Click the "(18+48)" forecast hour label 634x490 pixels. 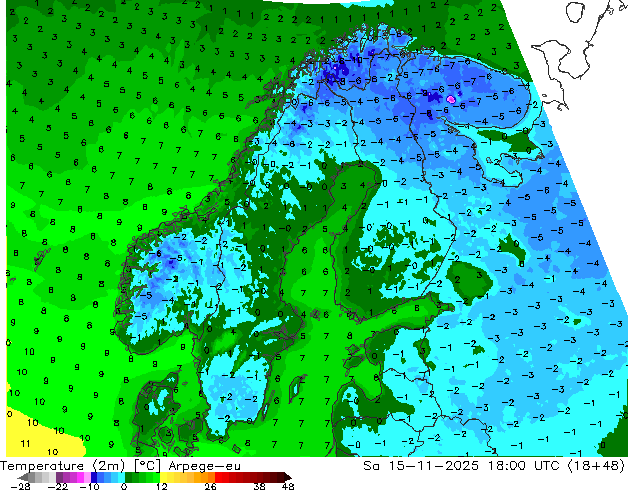click(x=597, y=466)
